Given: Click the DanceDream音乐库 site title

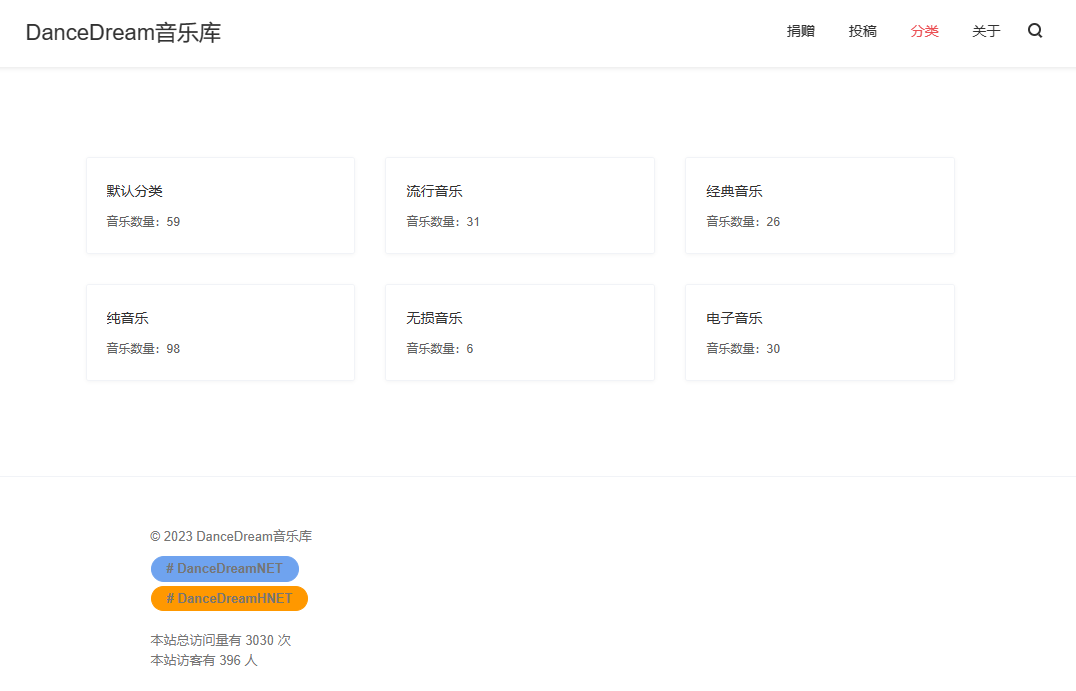Looking at the screenshot, I should pos(124,32).
